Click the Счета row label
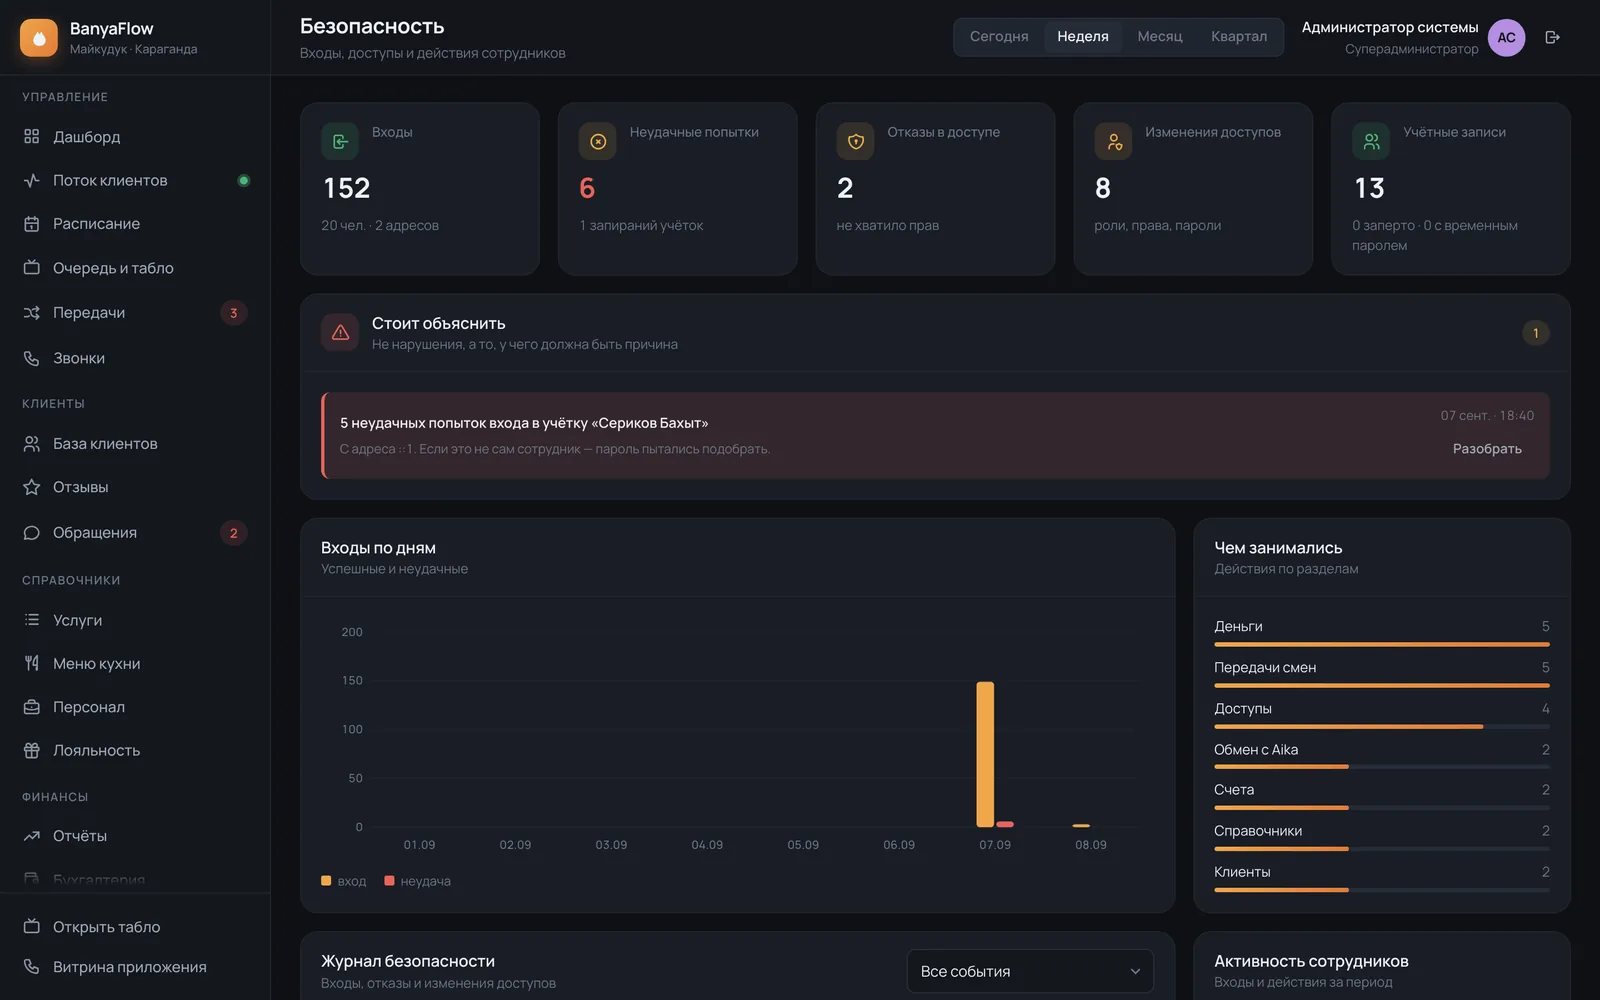The height and width of the screenshot is (1000, 1600). point(1234,790)
